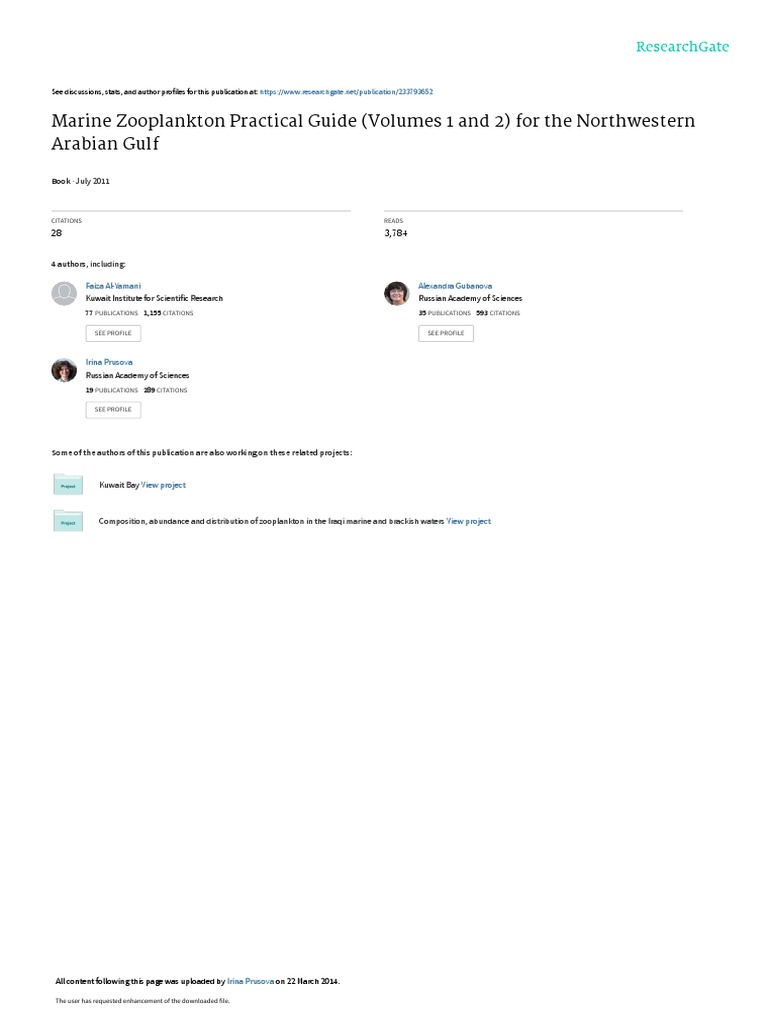The height and width of the screenshot is (1024, 768).
Task: Click the Kuwait Bay project folder icon
Action: click(x=68, y=485)
